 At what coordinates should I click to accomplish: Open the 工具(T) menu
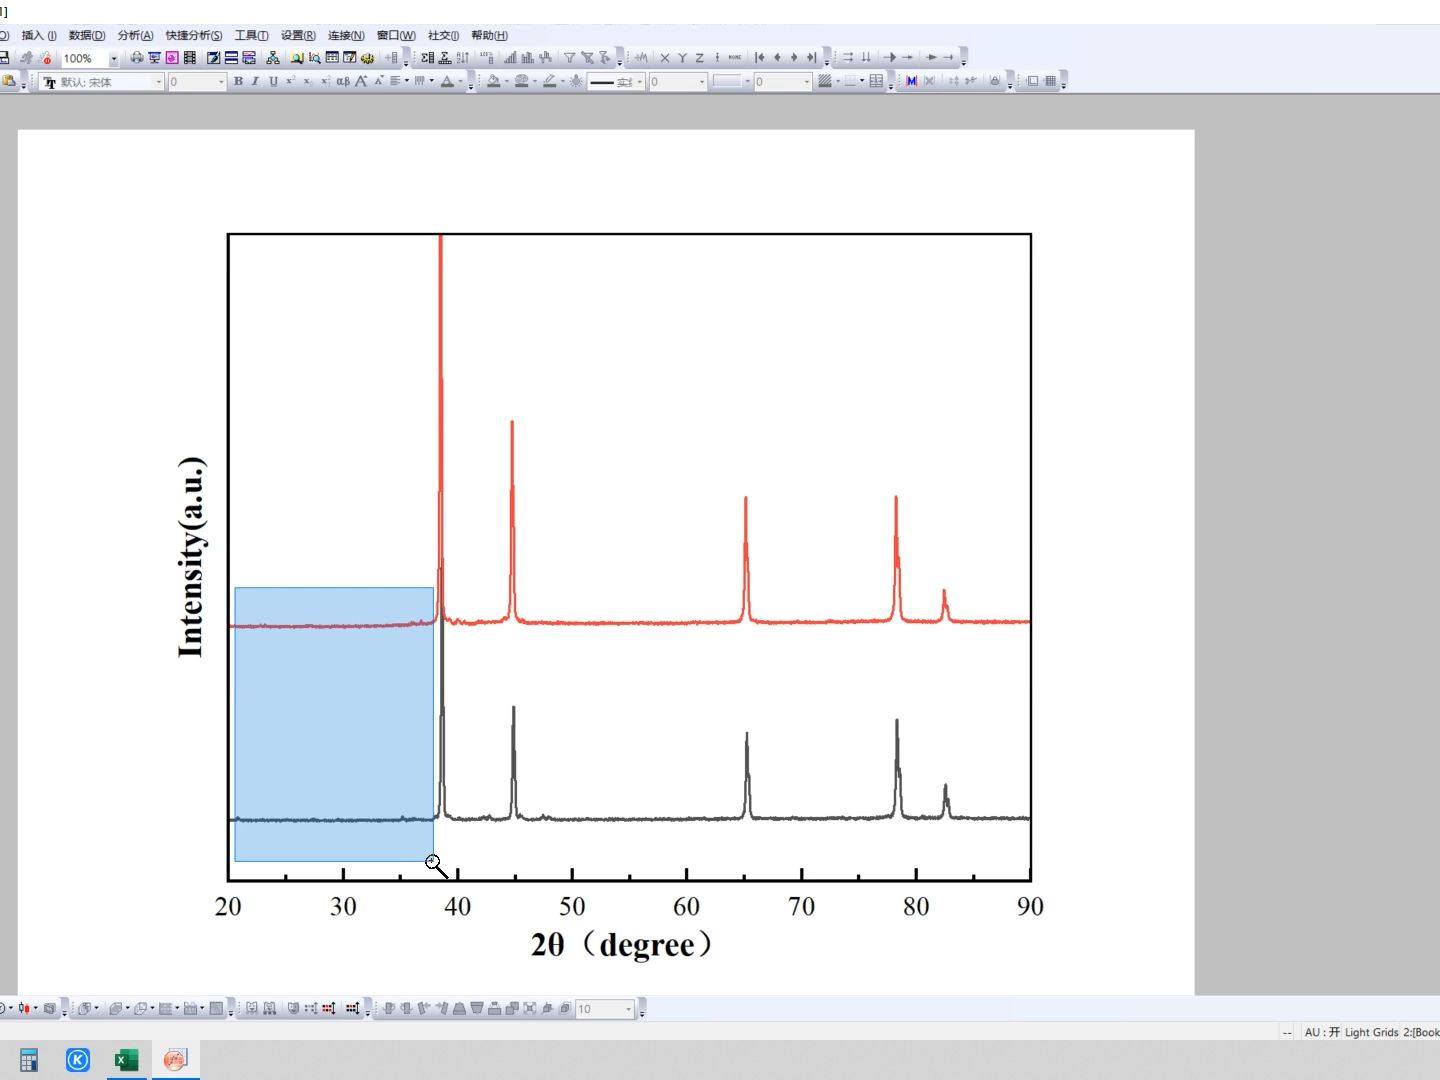252,35
